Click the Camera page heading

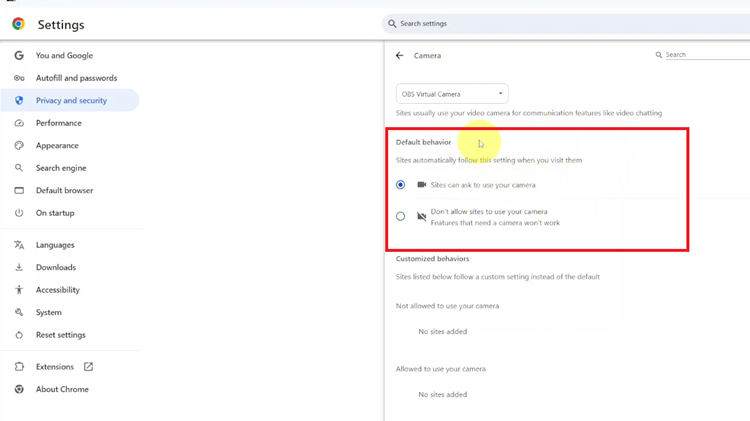point(427,55)
